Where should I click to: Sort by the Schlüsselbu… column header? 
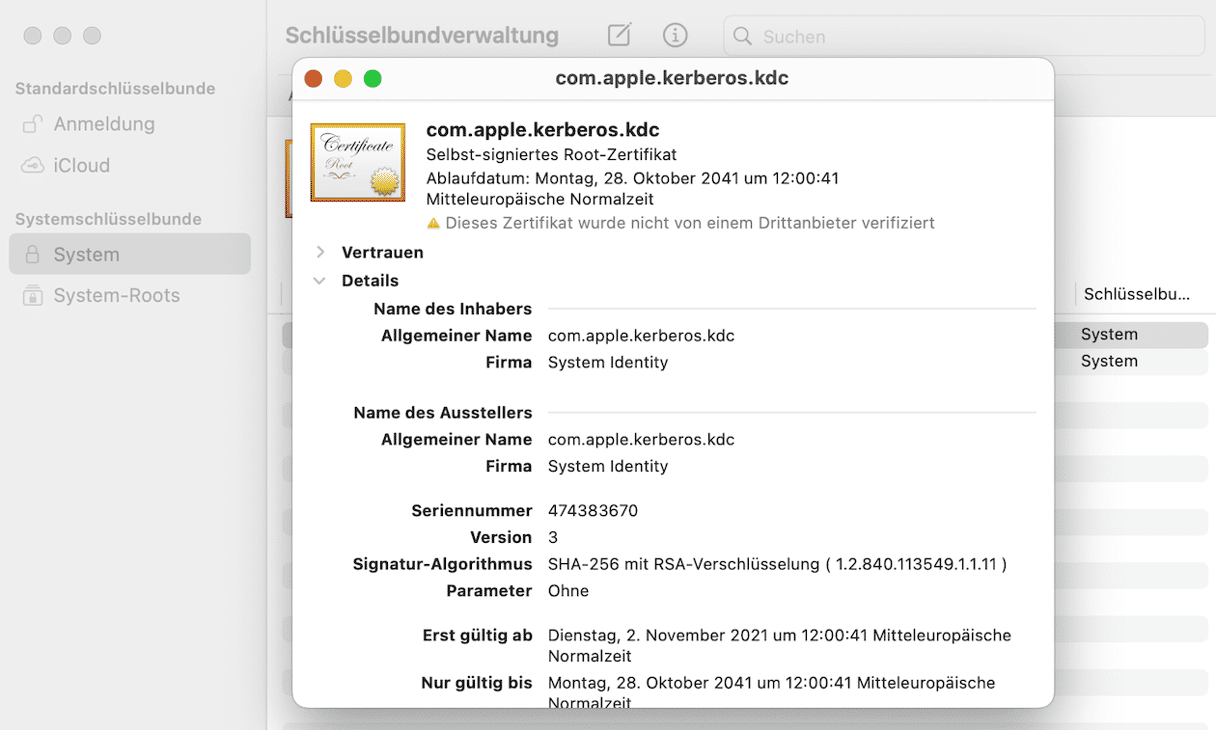tap(1137, 294)
